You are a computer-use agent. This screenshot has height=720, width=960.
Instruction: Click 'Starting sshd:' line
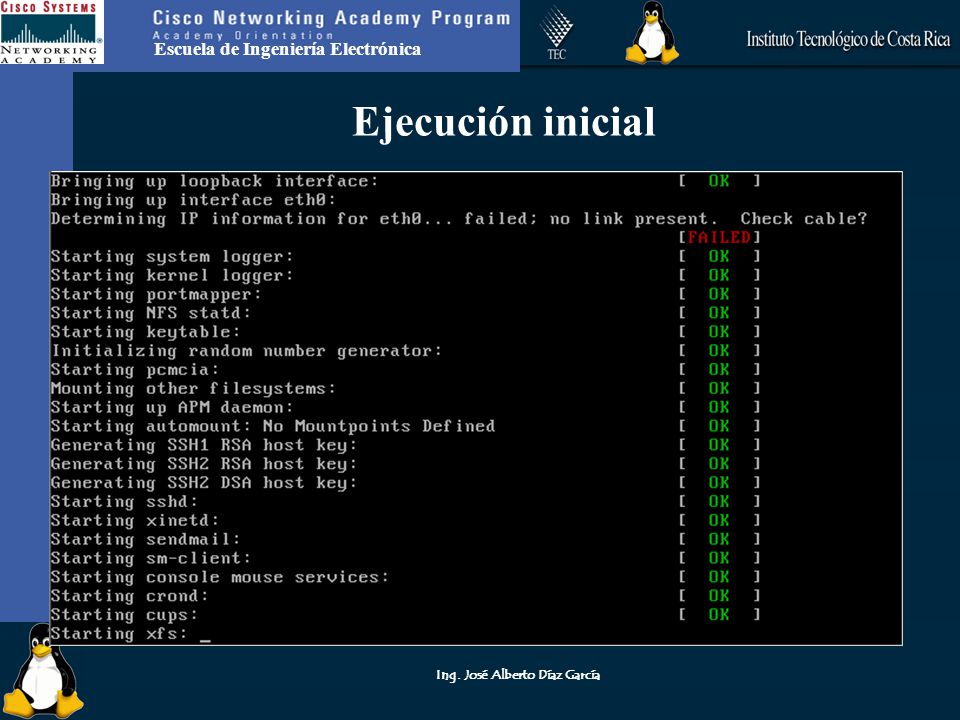(x=124, y=501)
